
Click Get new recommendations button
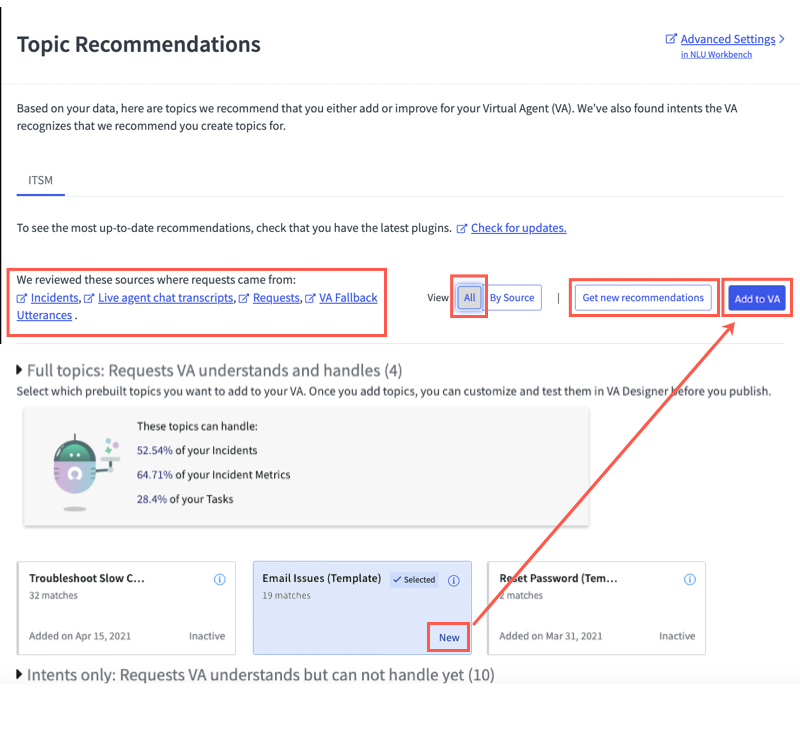pyautogui.click(x=643, y=297)
